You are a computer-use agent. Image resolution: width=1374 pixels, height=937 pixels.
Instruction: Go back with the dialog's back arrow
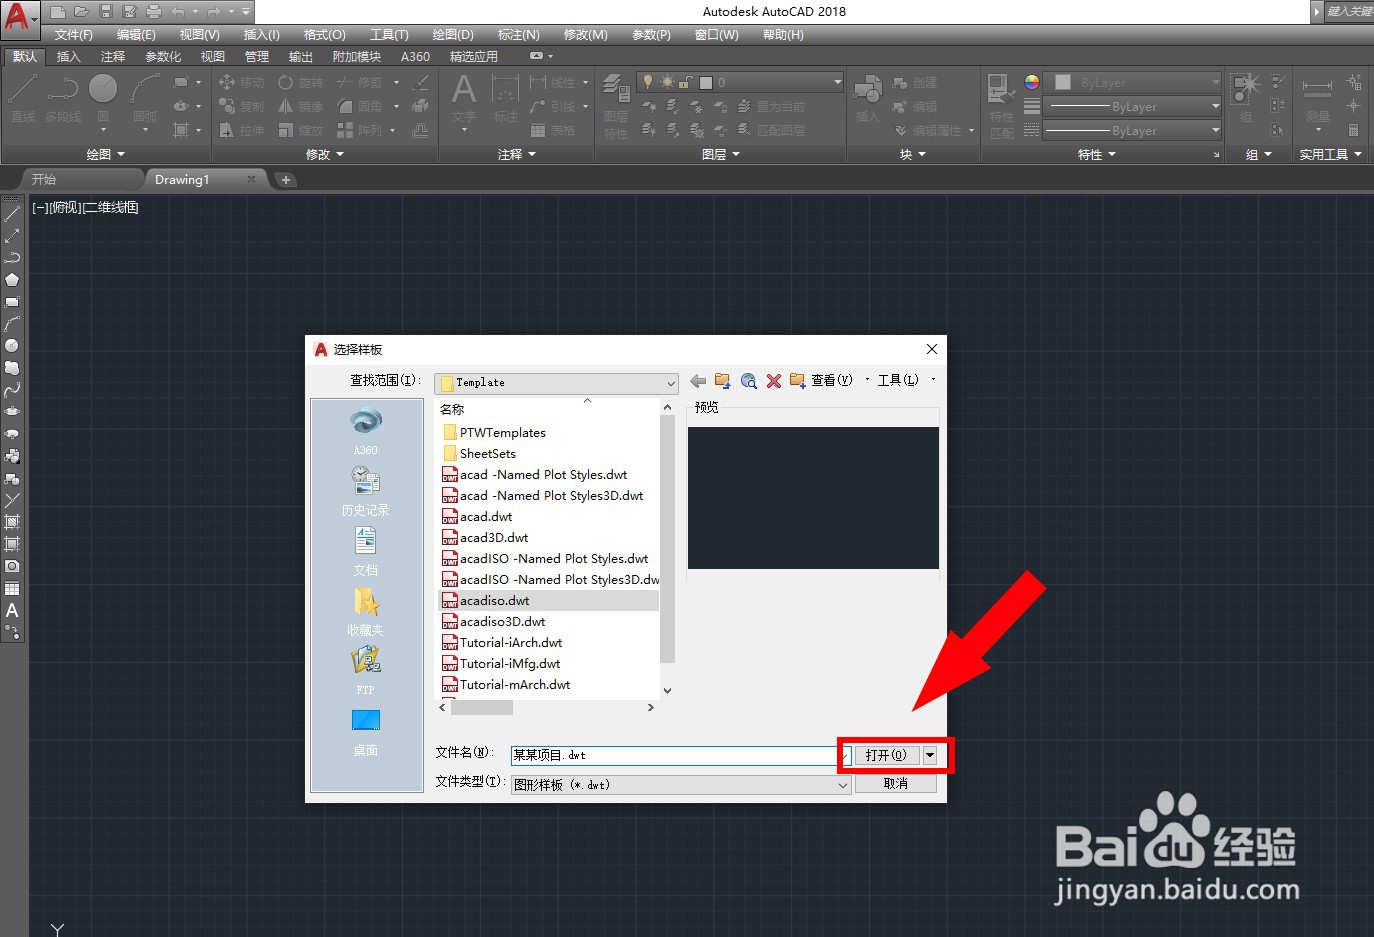click(x=698, y=381)
